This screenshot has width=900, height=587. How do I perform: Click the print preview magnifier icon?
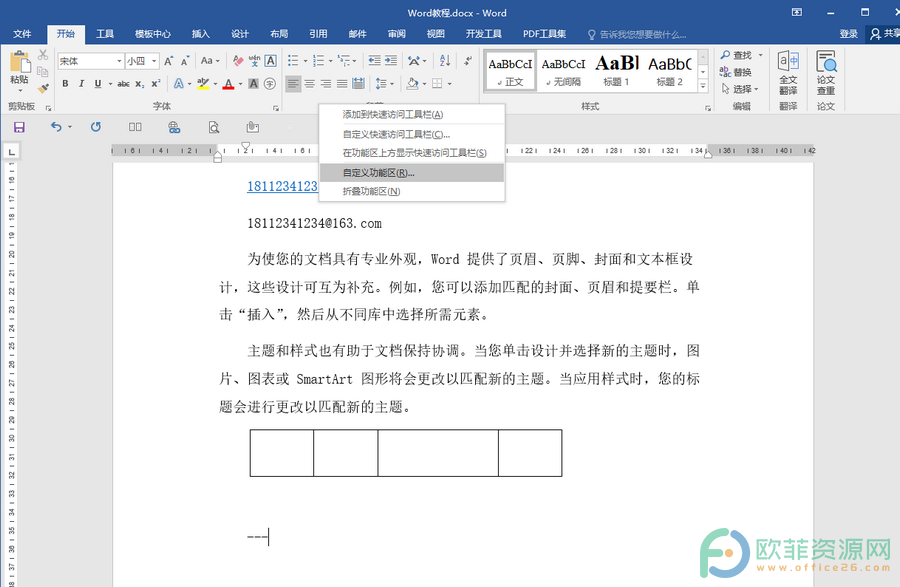pos(214,127)
